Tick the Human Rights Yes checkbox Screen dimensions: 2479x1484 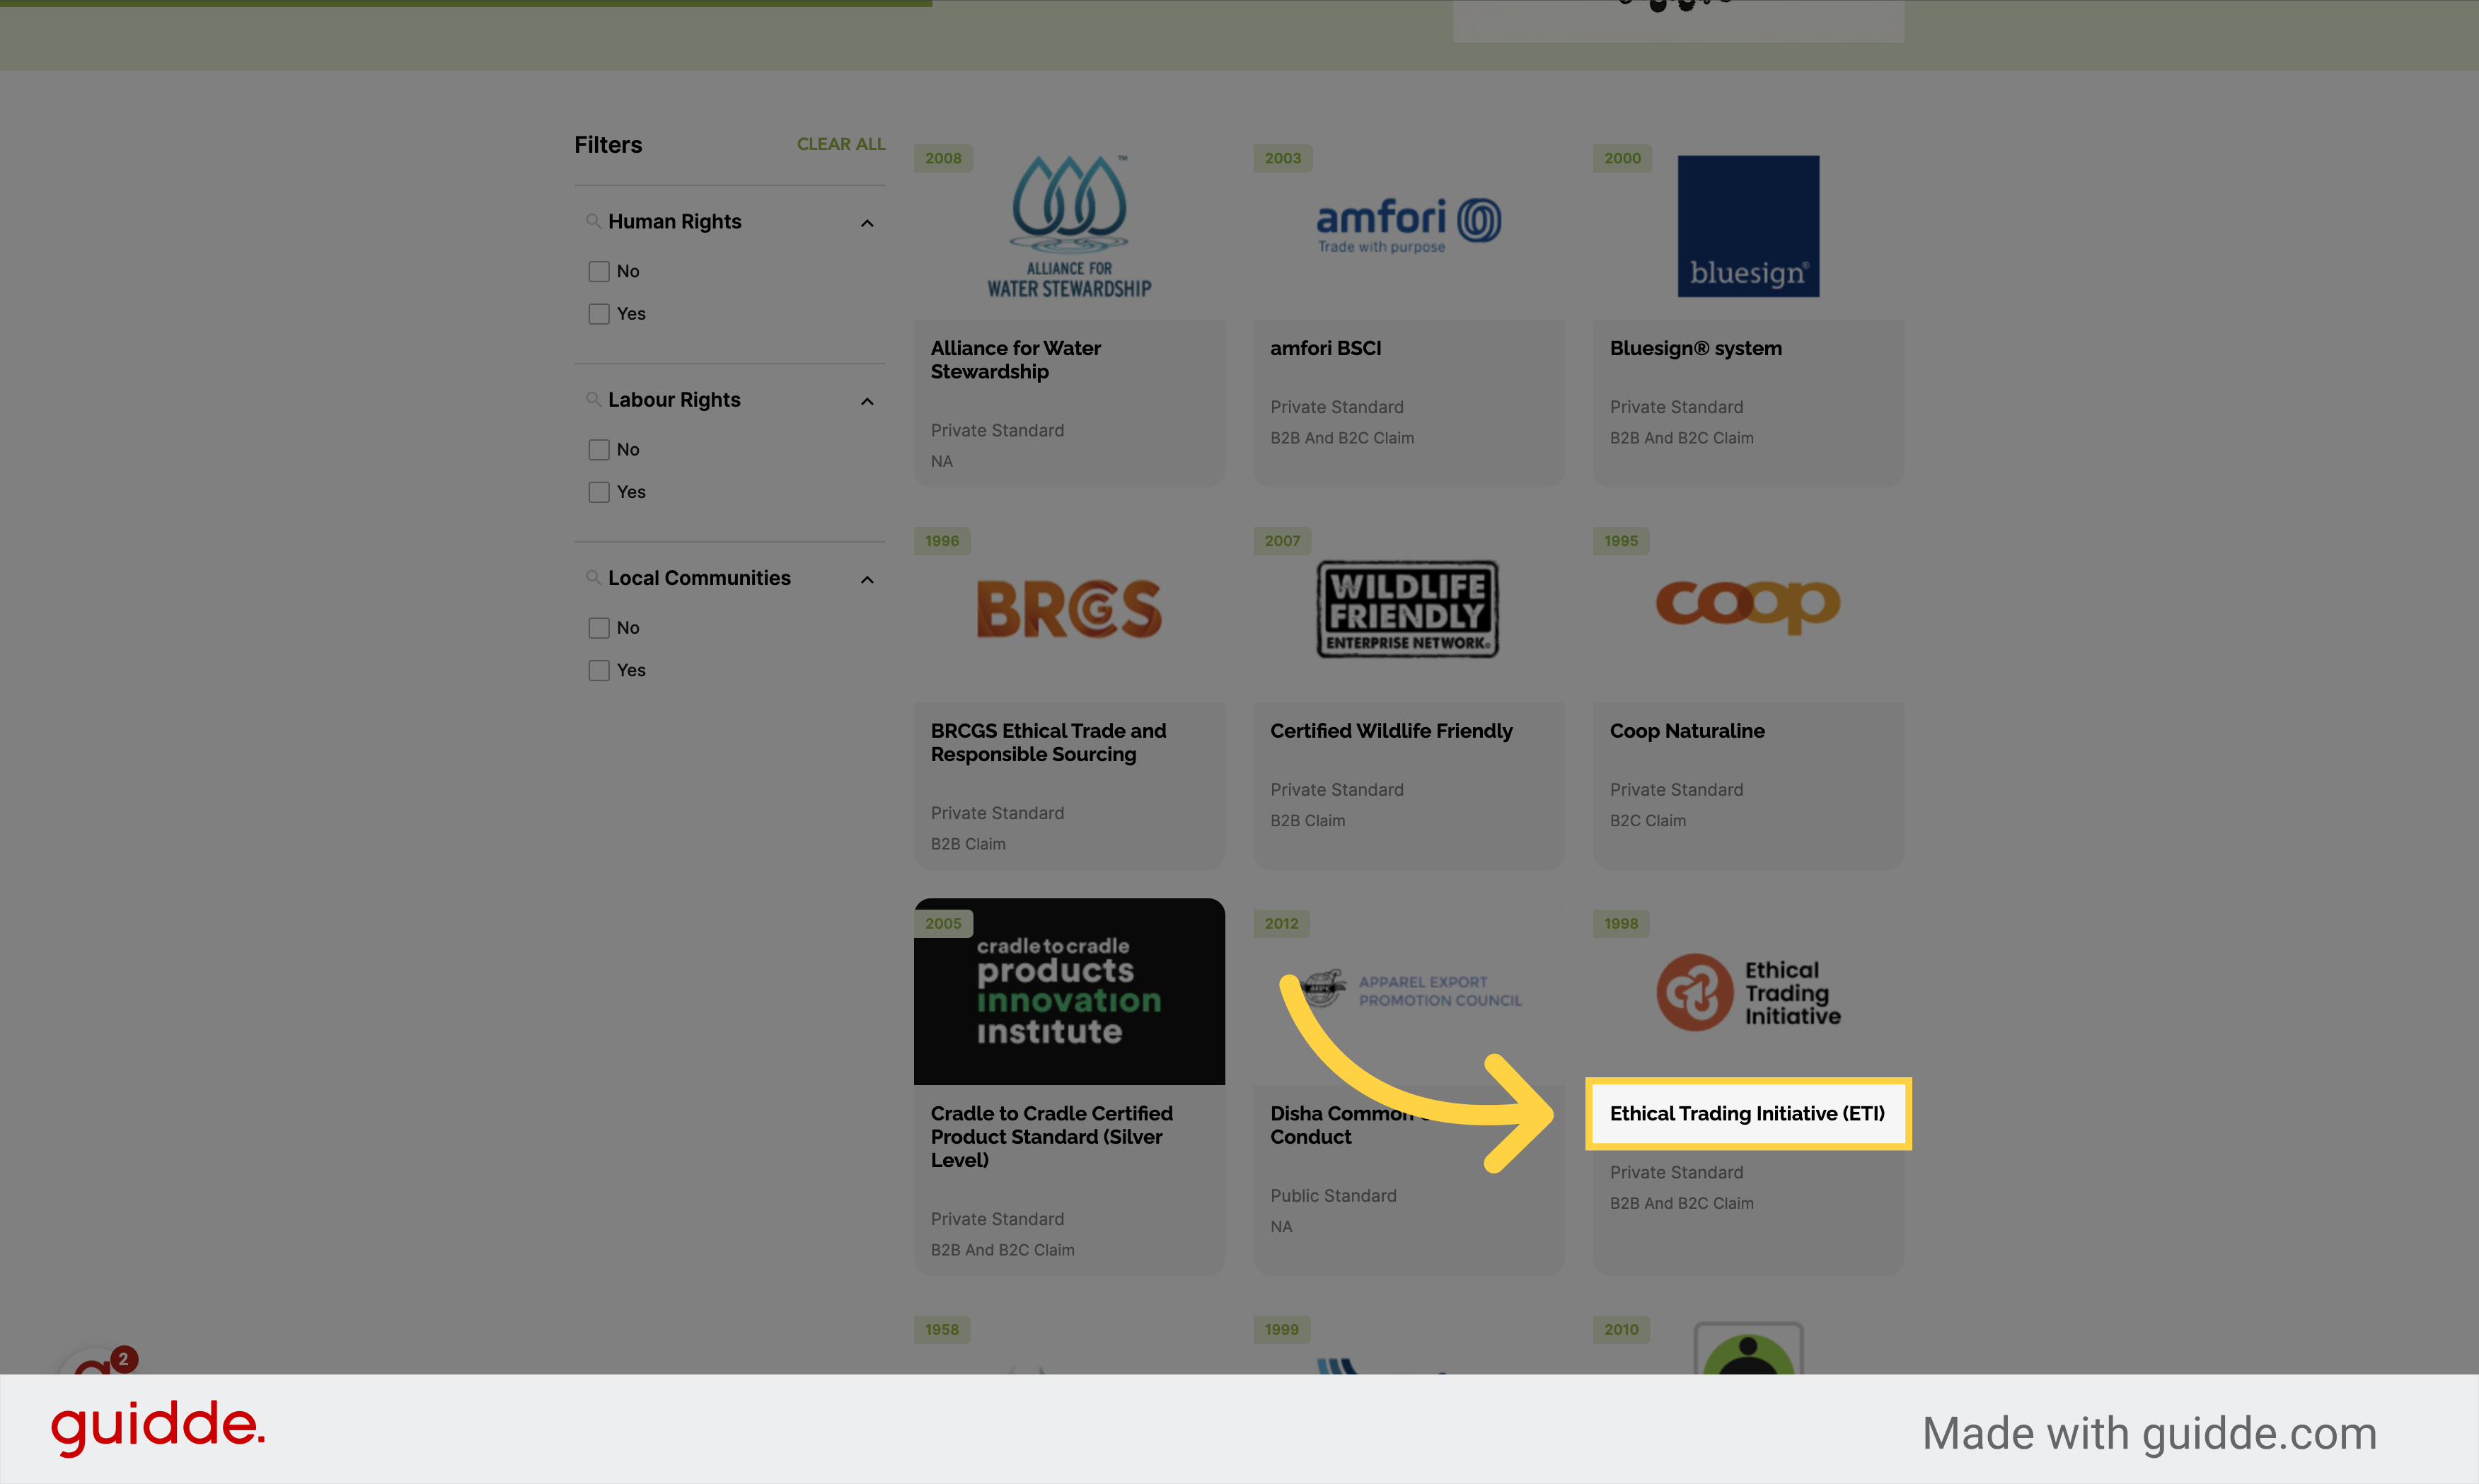tap(599, 314)
